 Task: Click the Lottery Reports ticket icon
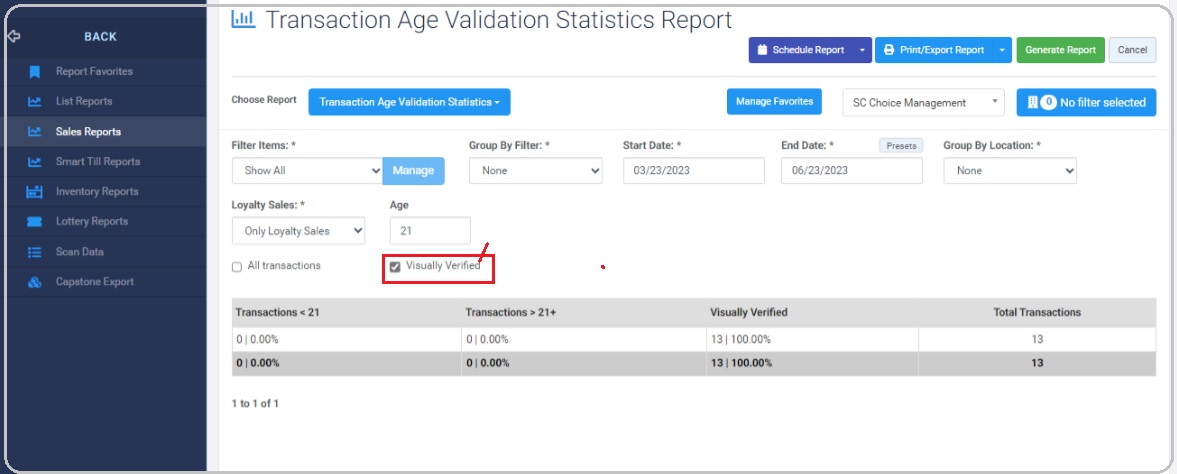click(x=34, y=222)
